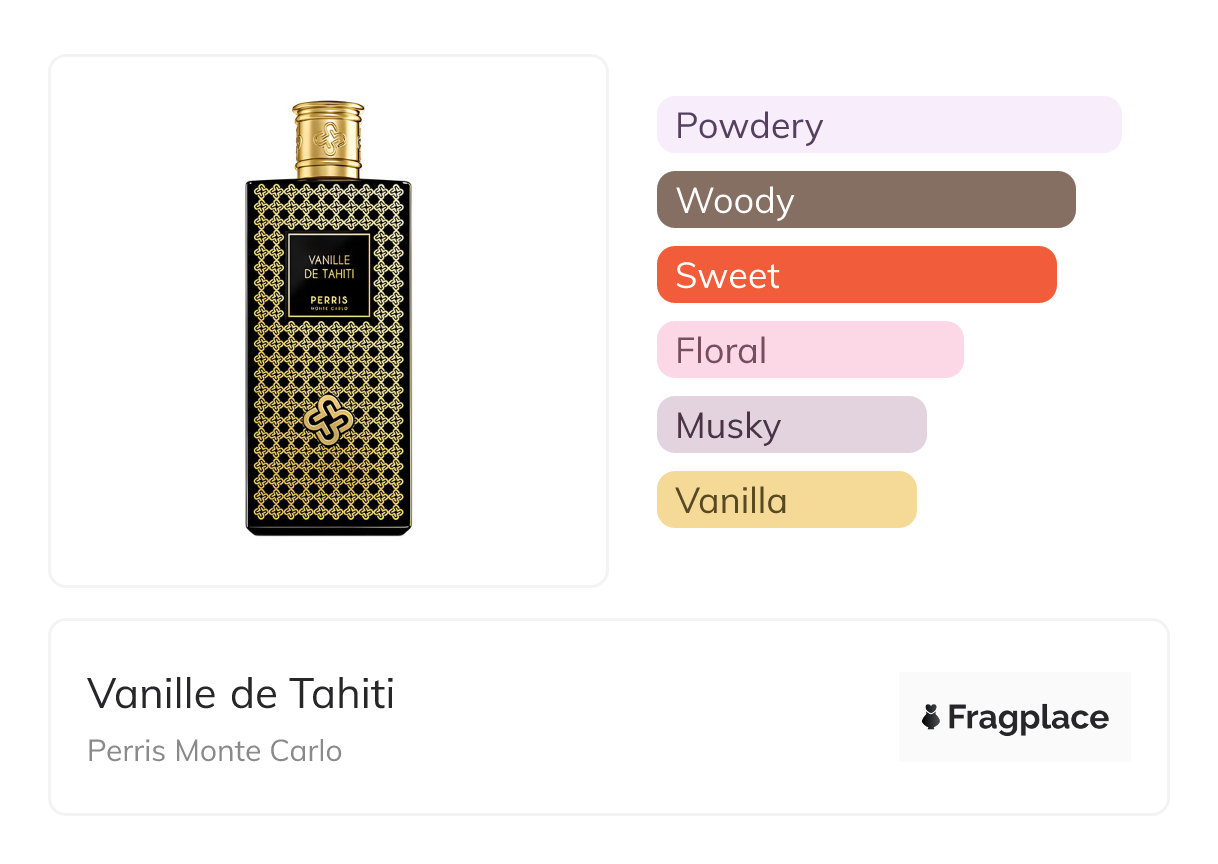Click the "MONTE CARLO" small text on the bottle
Viewport: 1218px width, 864px height.
(x=328, y=308)
